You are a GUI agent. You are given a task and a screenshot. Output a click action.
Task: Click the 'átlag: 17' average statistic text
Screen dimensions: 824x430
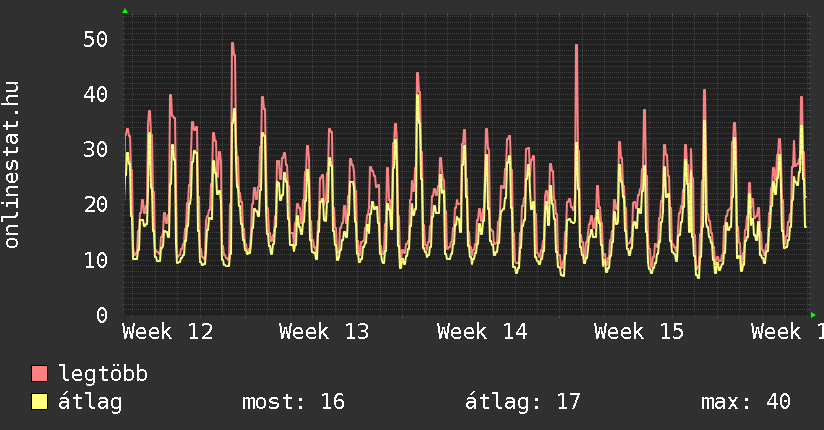523,402
